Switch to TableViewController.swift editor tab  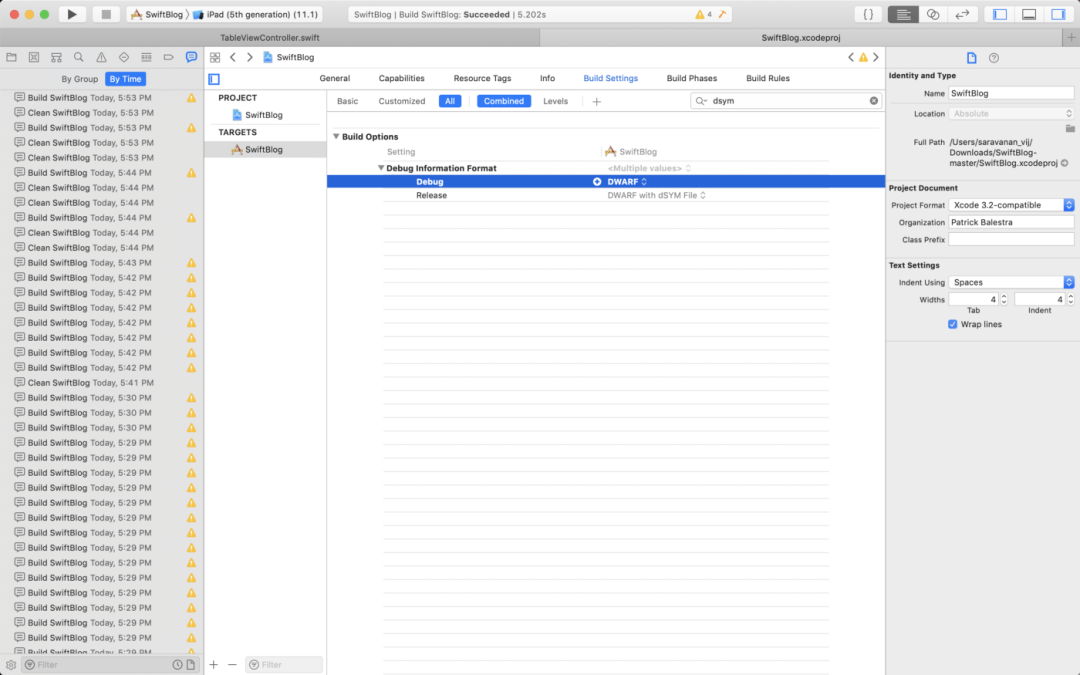coord(269,38)
